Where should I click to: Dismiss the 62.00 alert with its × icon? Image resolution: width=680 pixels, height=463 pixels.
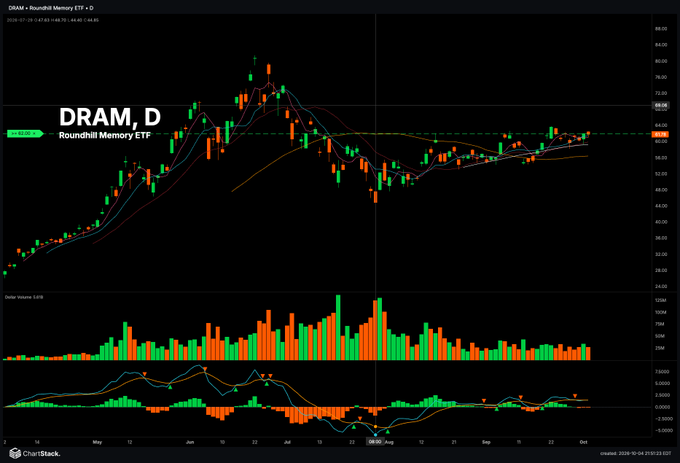[x=34, y=134]
